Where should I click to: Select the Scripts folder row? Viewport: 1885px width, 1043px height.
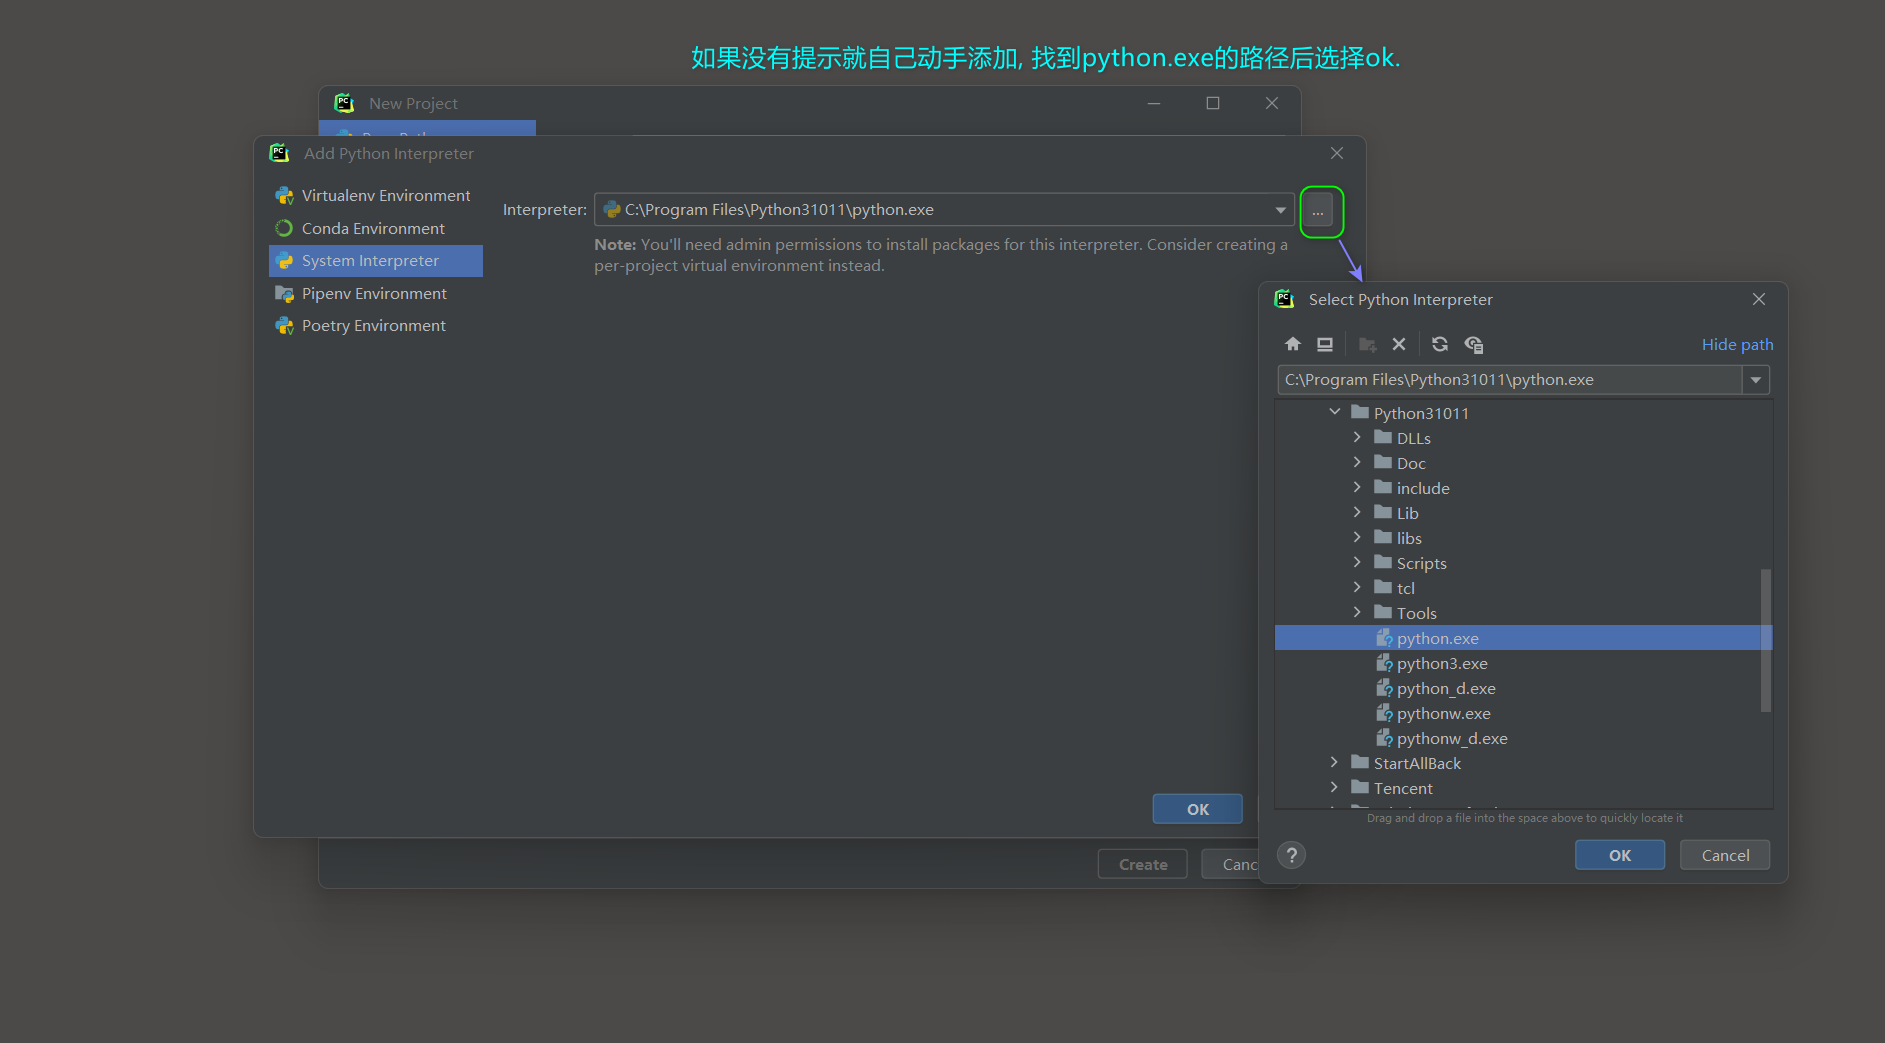pyautogui.click(x=1523, y=563)
